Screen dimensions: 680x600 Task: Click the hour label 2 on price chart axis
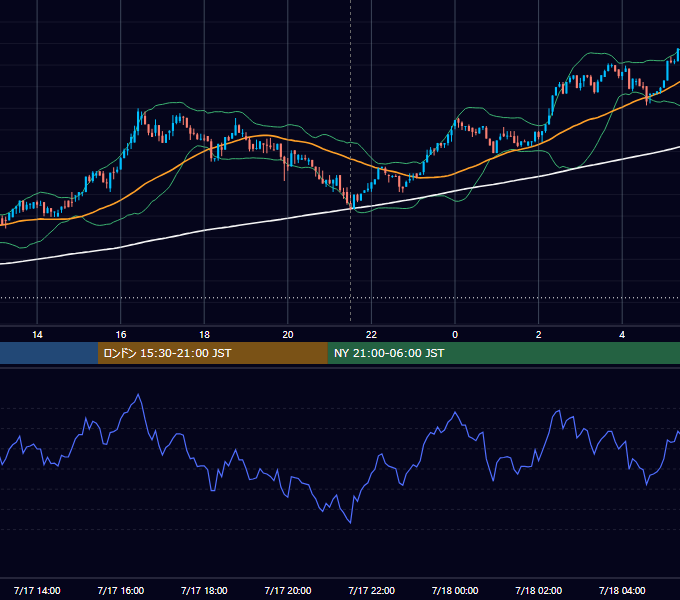(539, 335)
